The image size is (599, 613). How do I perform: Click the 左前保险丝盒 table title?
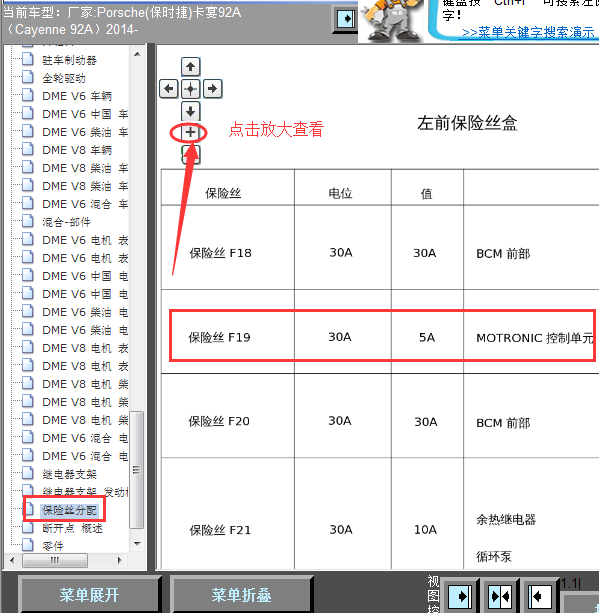tap(467, 123)
